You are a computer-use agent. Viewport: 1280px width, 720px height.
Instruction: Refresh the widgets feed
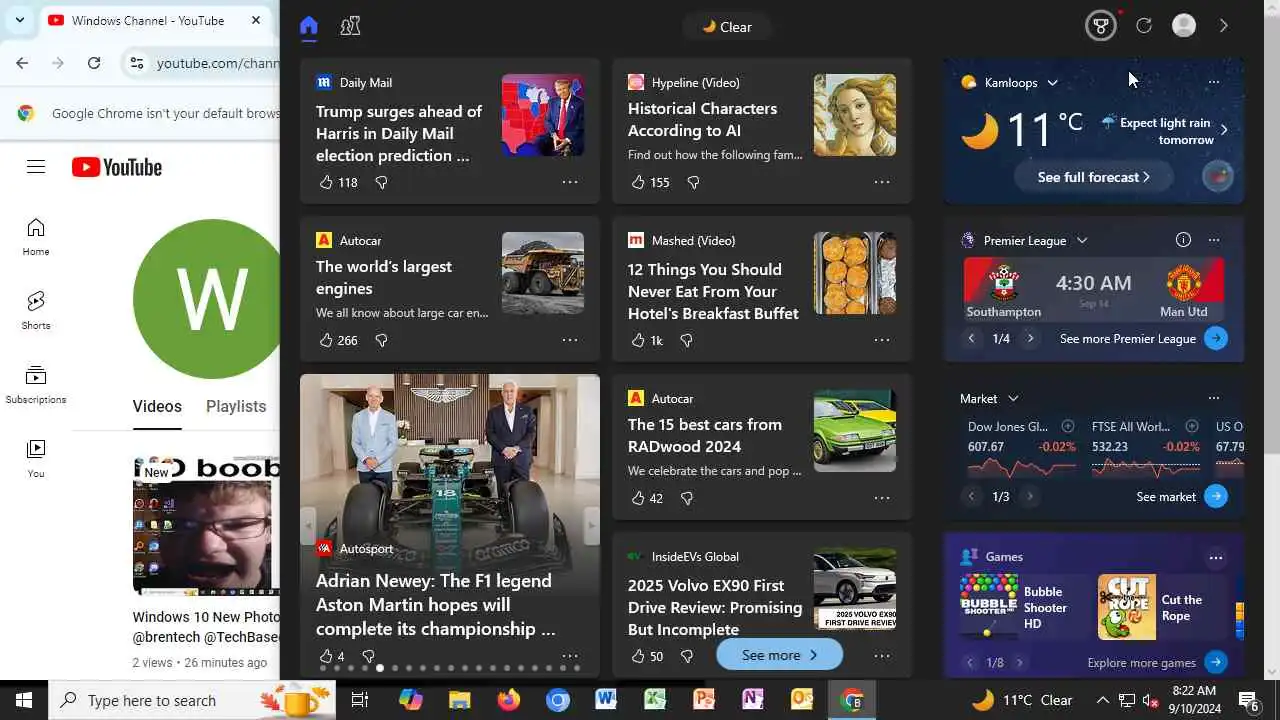[x=1144, y=26]
